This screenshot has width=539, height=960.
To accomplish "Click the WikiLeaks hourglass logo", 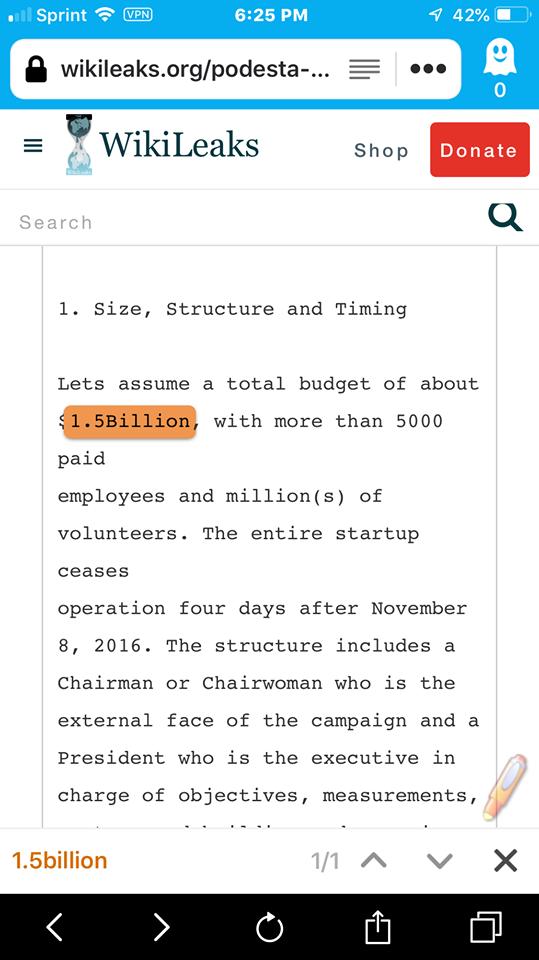I will [x=78, y=145].
